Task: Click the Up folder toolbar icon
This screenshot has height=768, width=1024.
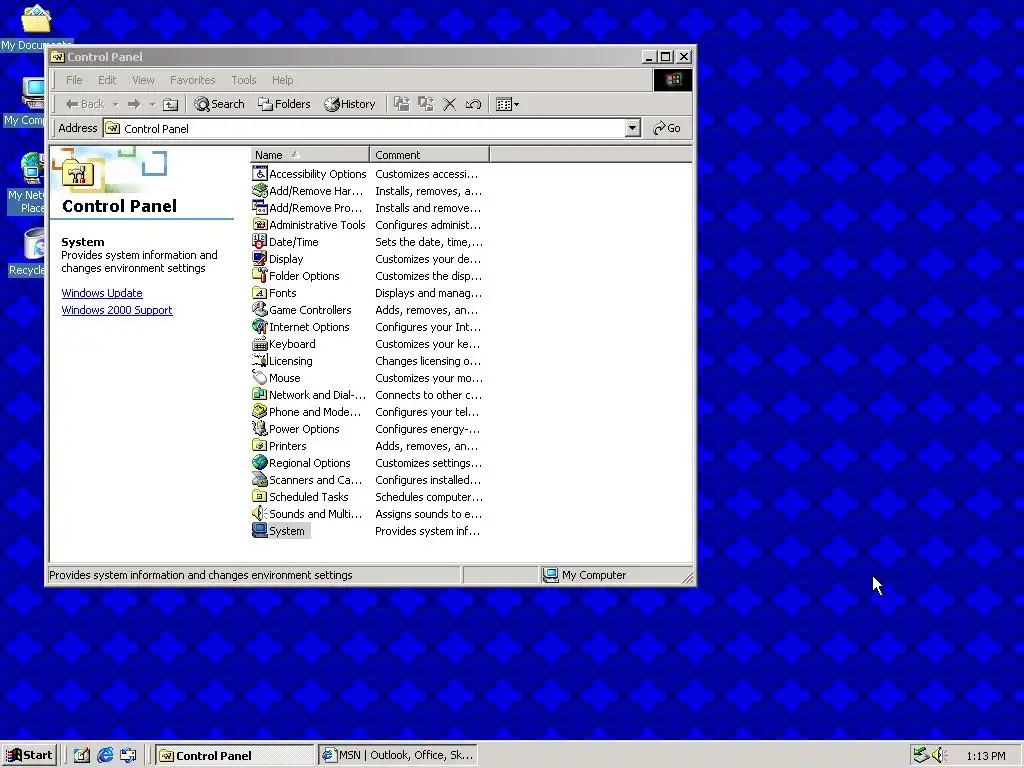Action: coord(170,104)
